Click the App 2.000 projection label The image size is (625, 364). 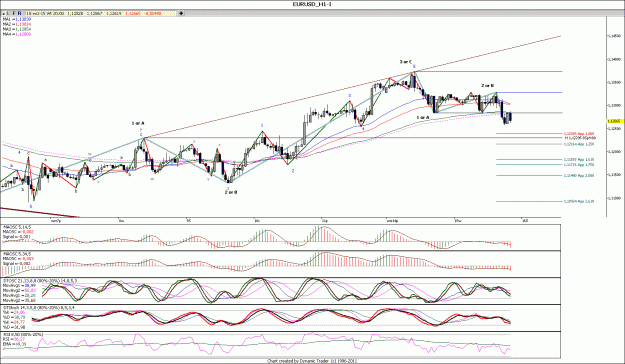[579, 175]
